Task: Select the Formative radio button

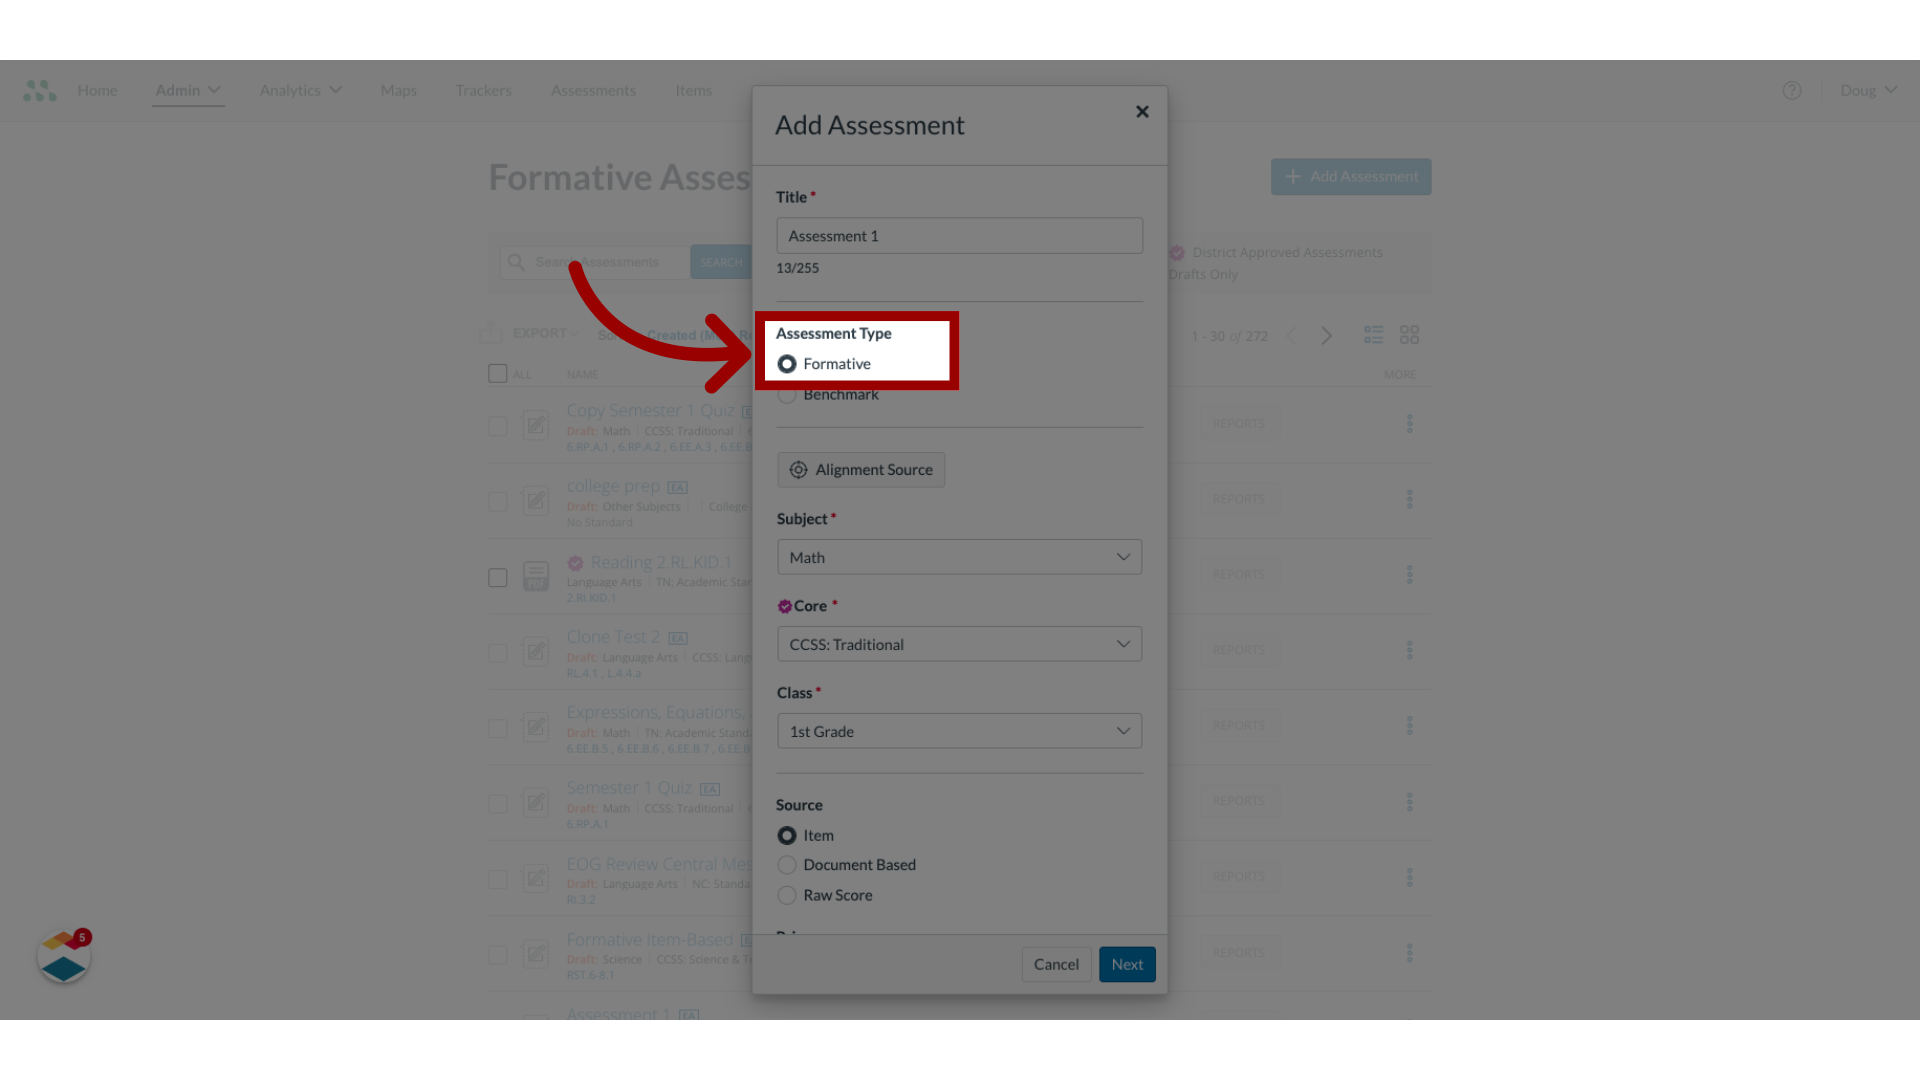Action: pyautogui.click(x=787, y=363)
